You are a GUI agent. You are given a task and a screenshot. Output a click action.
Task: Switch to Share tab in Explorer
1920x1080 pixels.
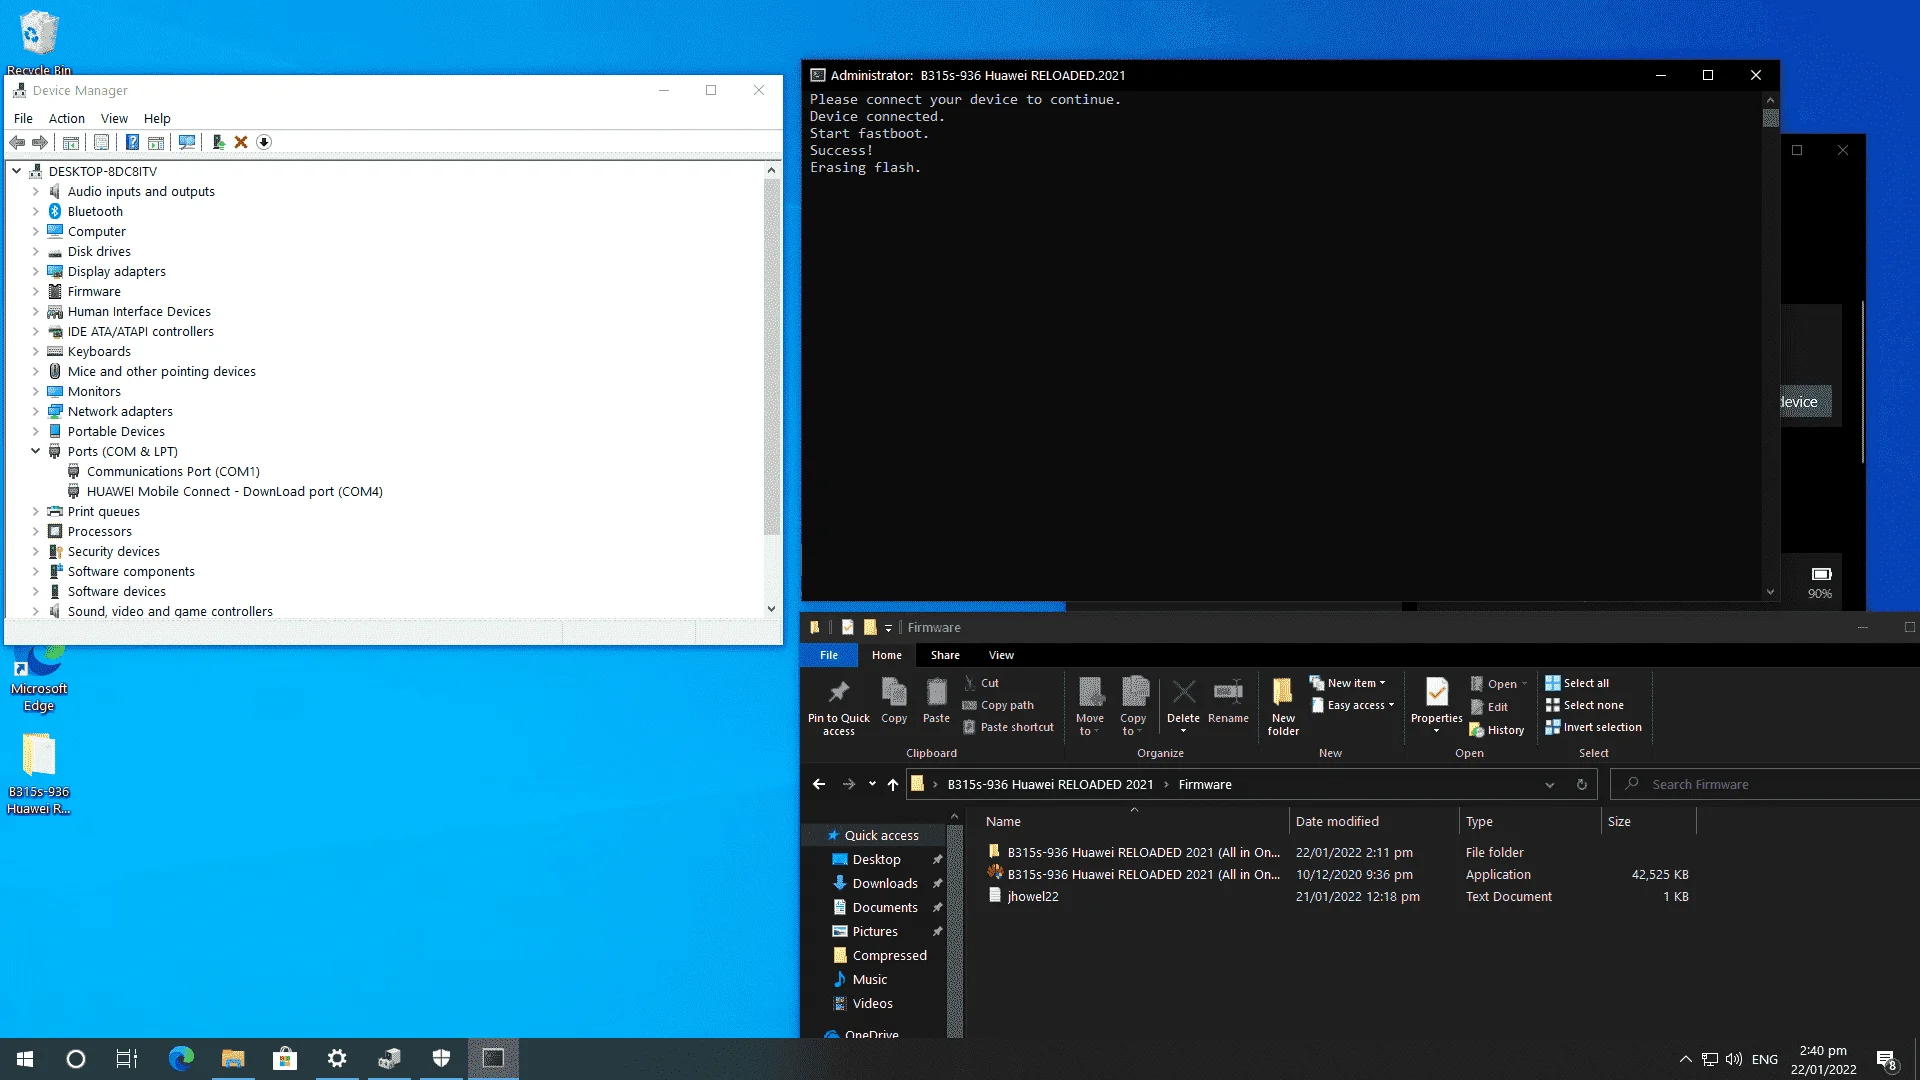click(x=945, y=655)
